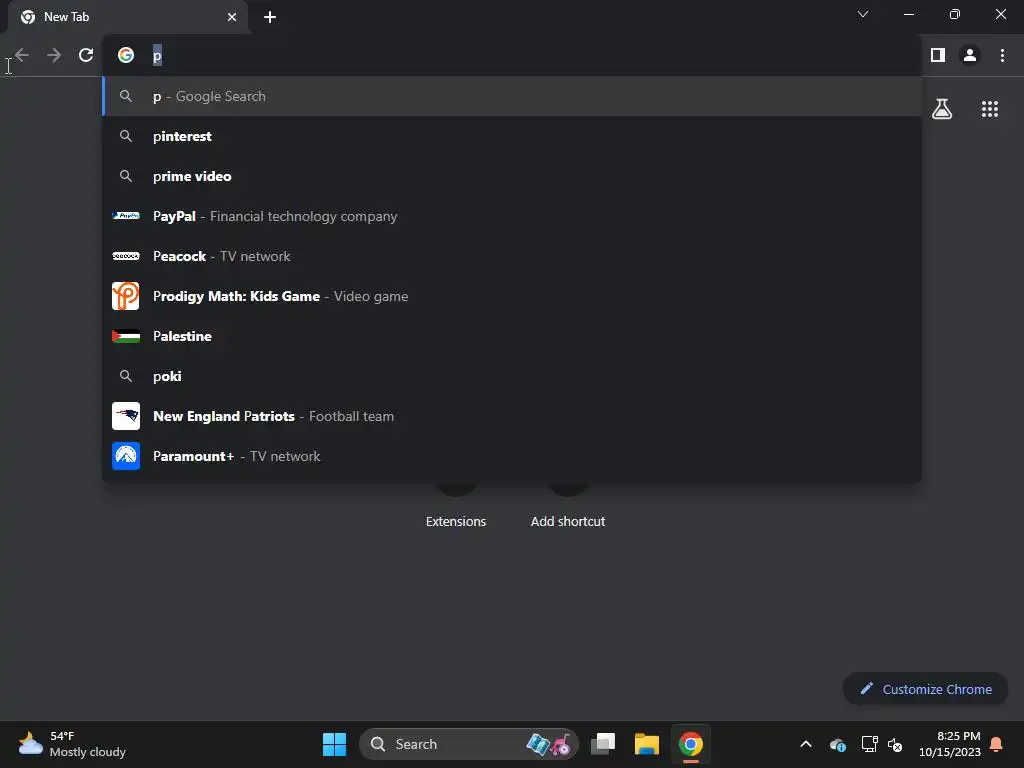Close the New Tab tab
The height and width of the screenshot is (768, 1024).
click(232, 17)
